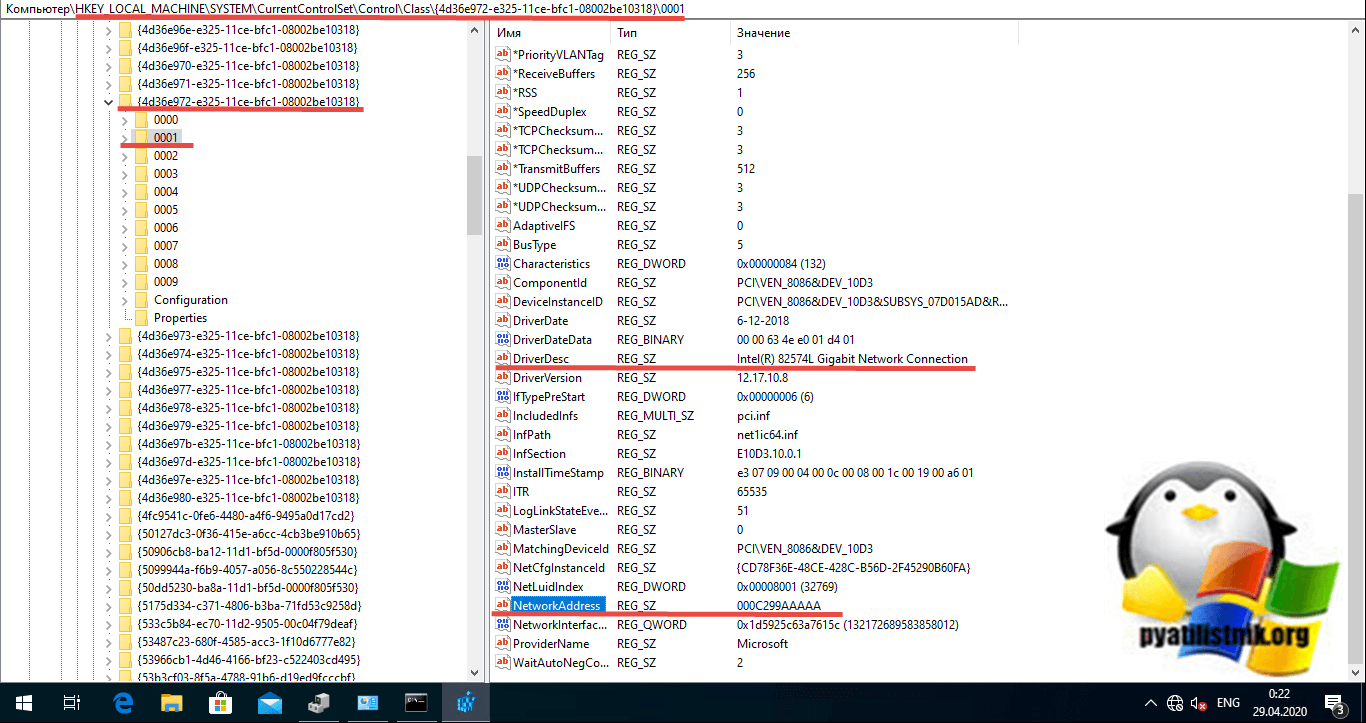Click the Windows Start button
The image size is (1366, 723).
23,703
